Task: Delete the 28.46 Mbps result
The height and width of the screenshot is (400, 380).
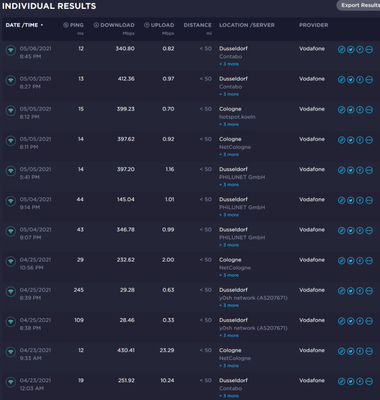Action: 369,321
